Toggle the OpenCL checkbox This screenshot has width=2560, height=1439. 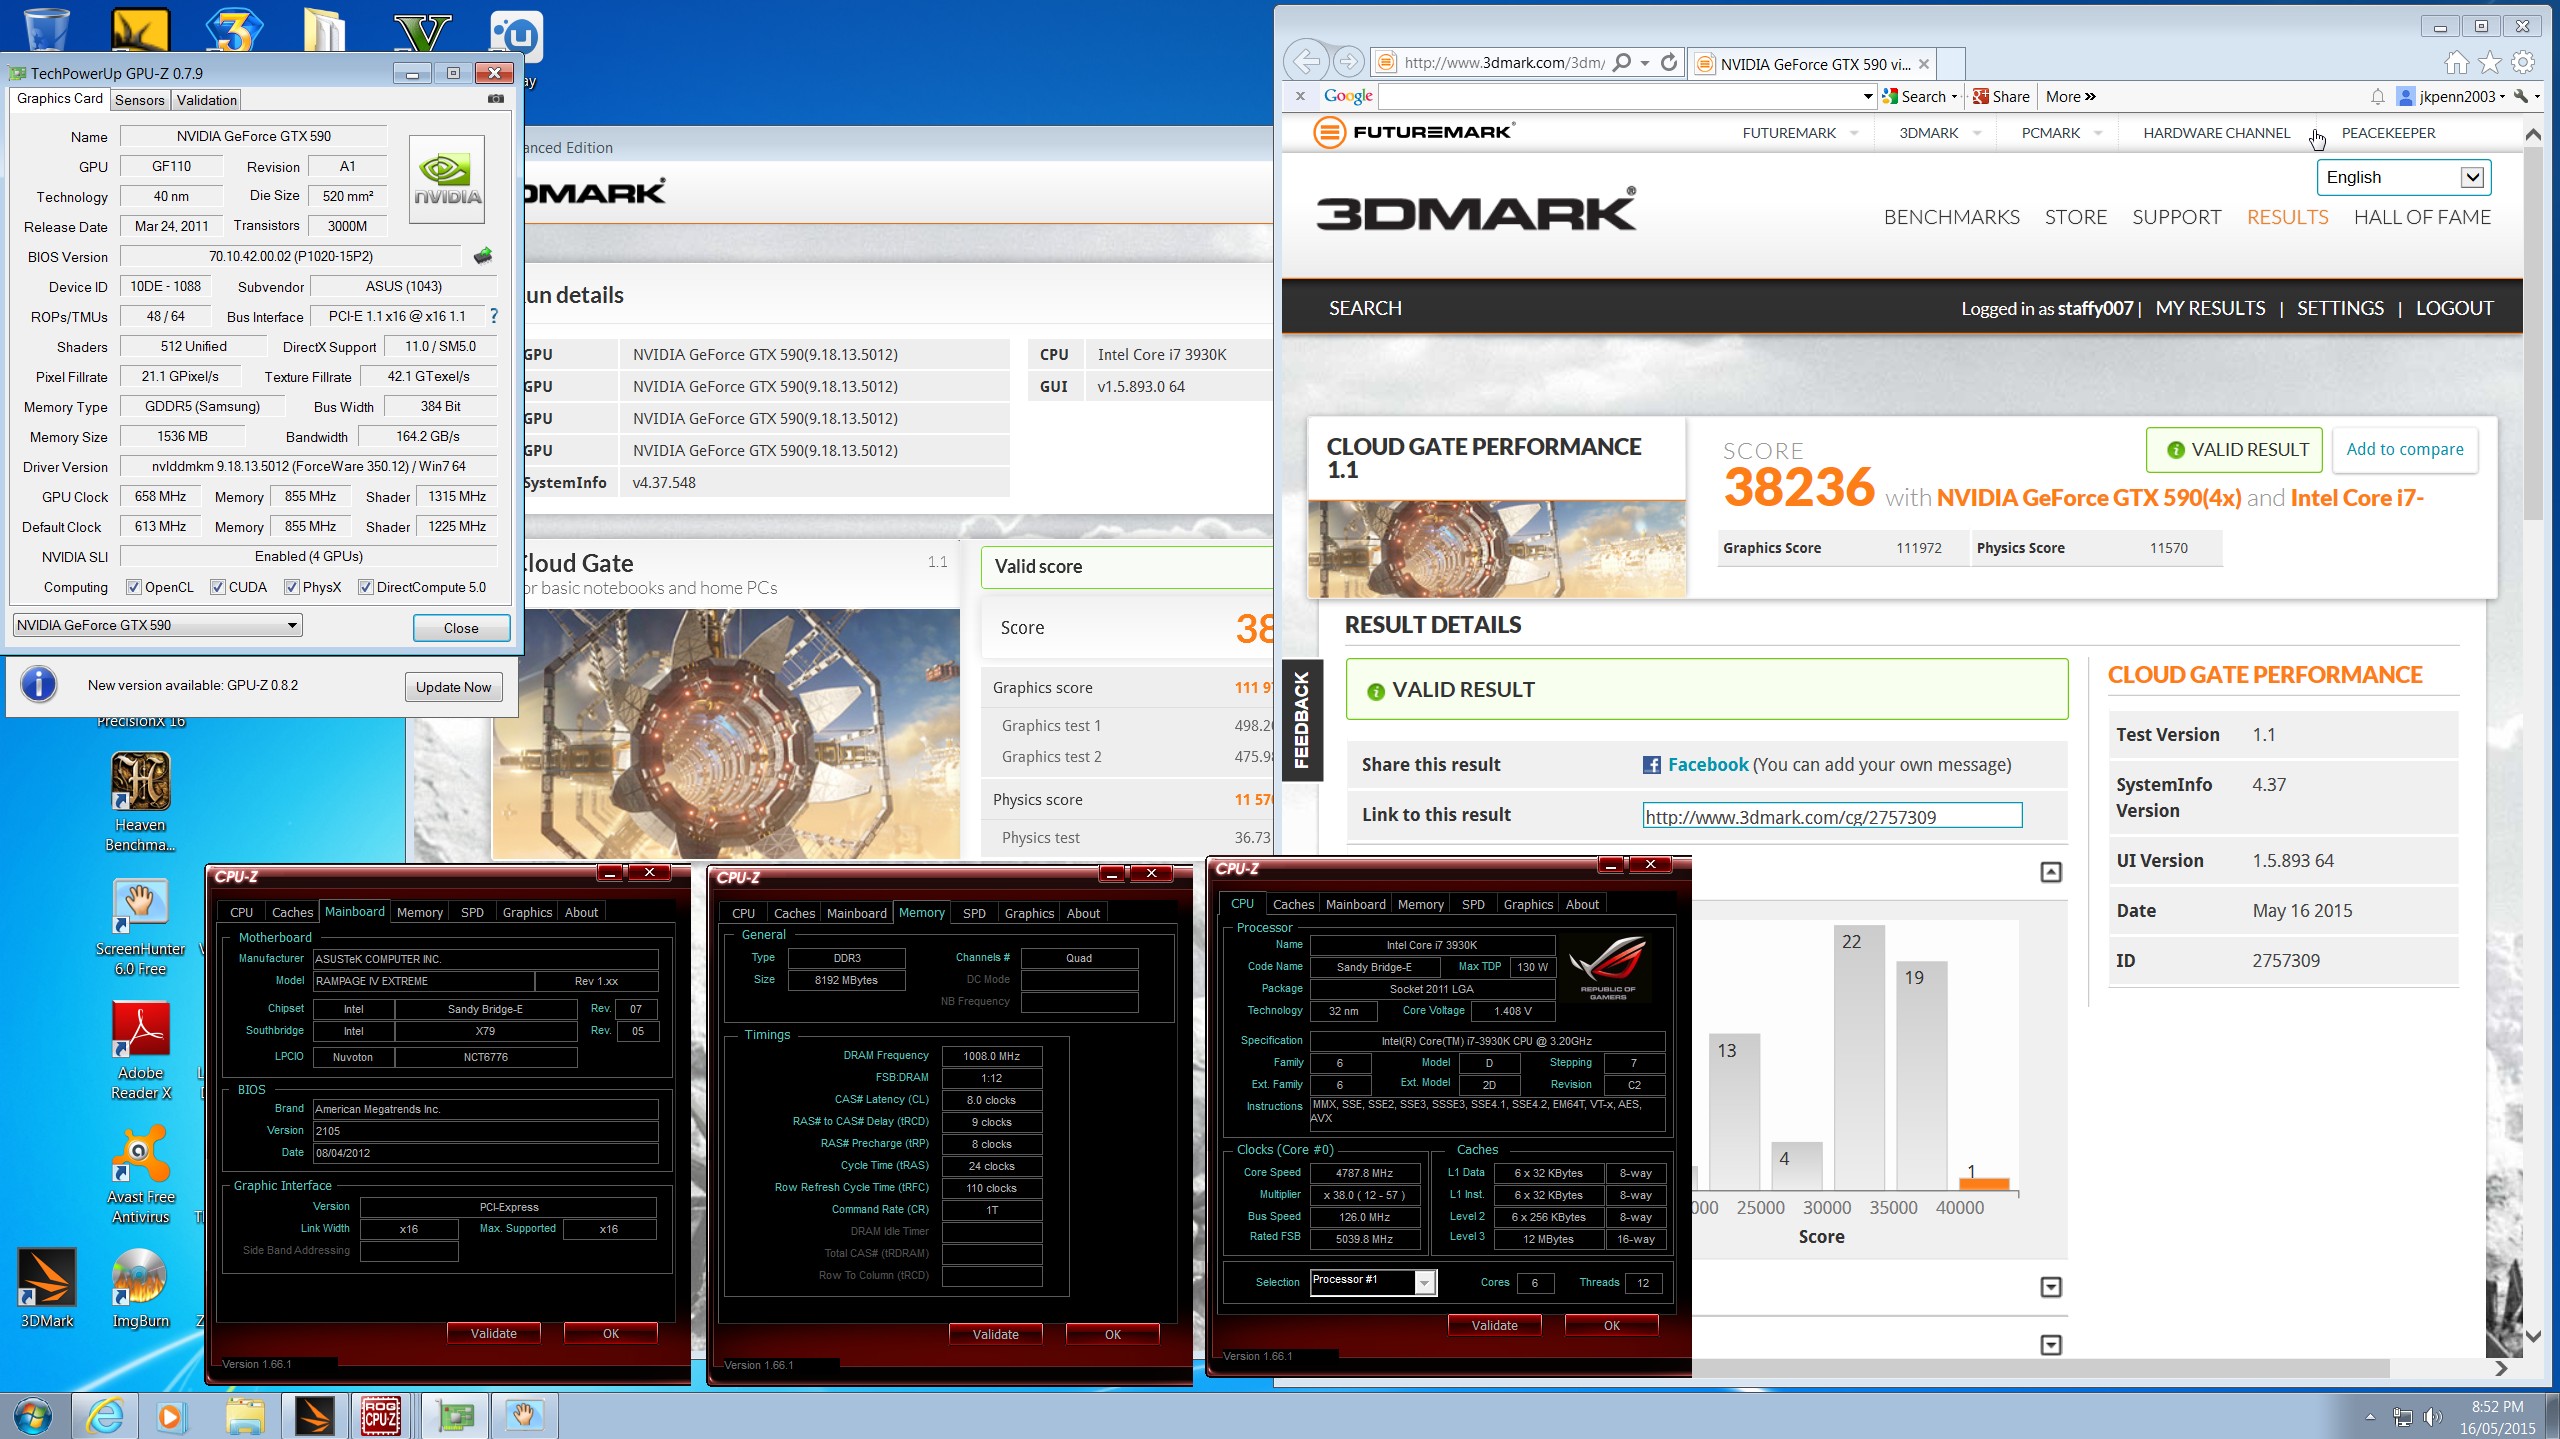pos(134,587)
